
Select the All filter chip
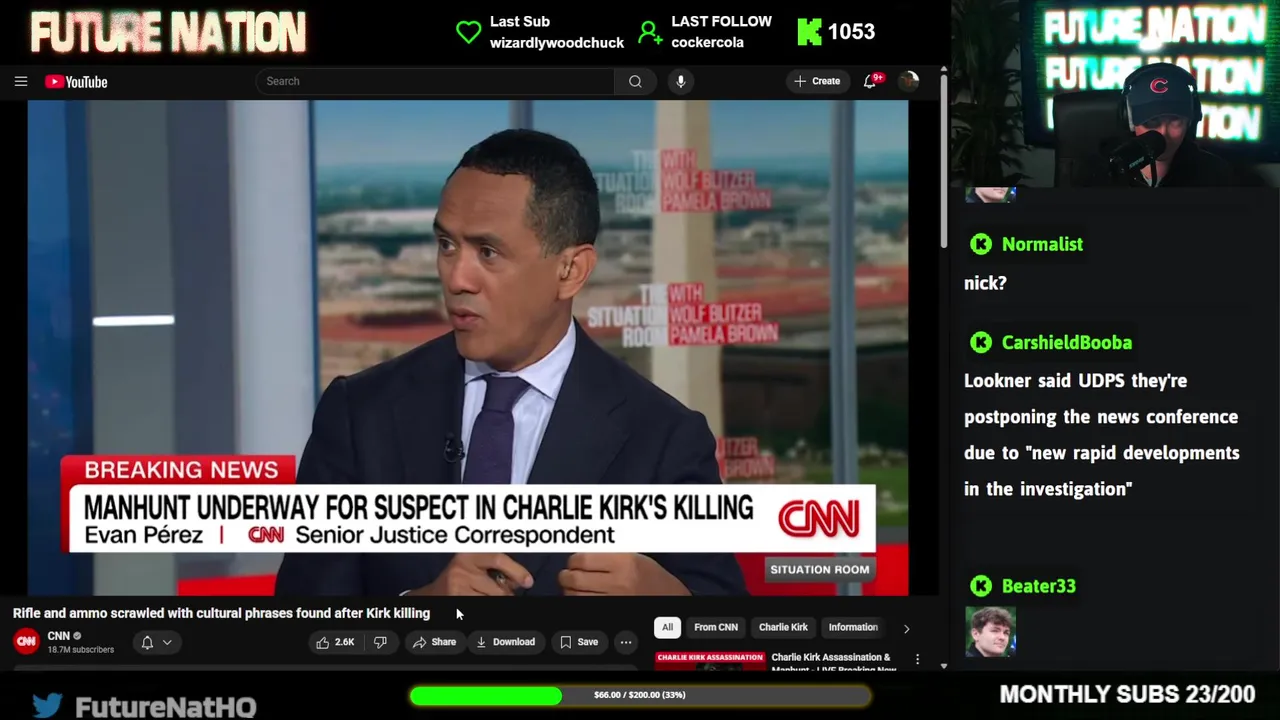point(667,627)
